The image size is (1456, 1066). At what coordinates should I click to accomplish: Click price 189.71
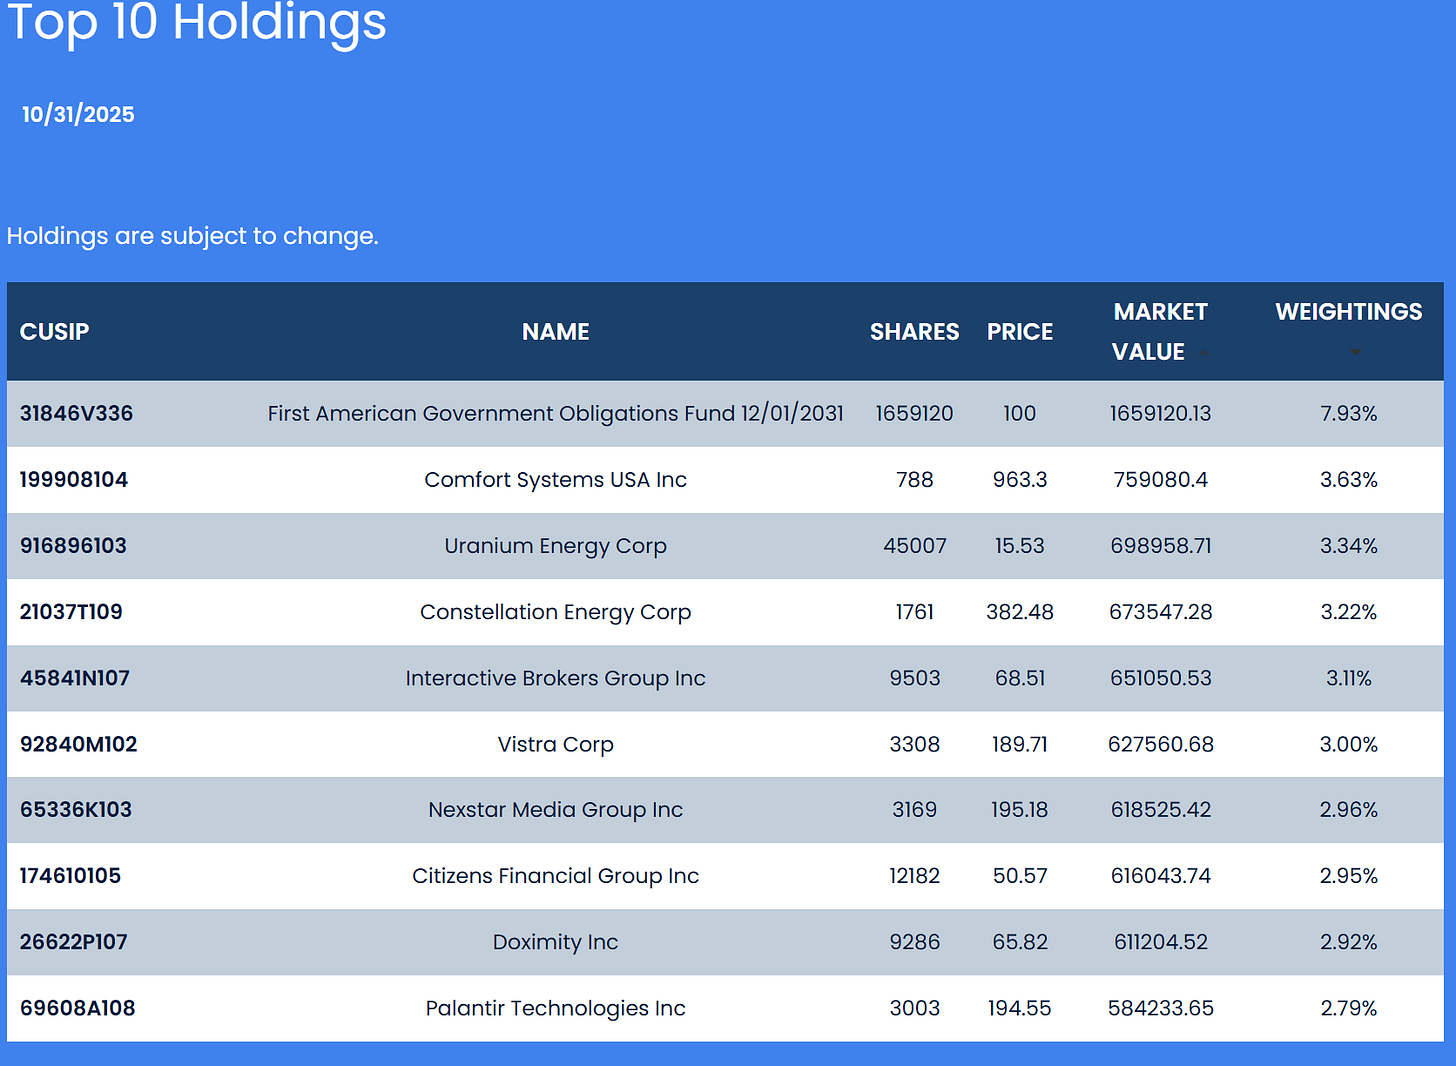point(1020,744)
